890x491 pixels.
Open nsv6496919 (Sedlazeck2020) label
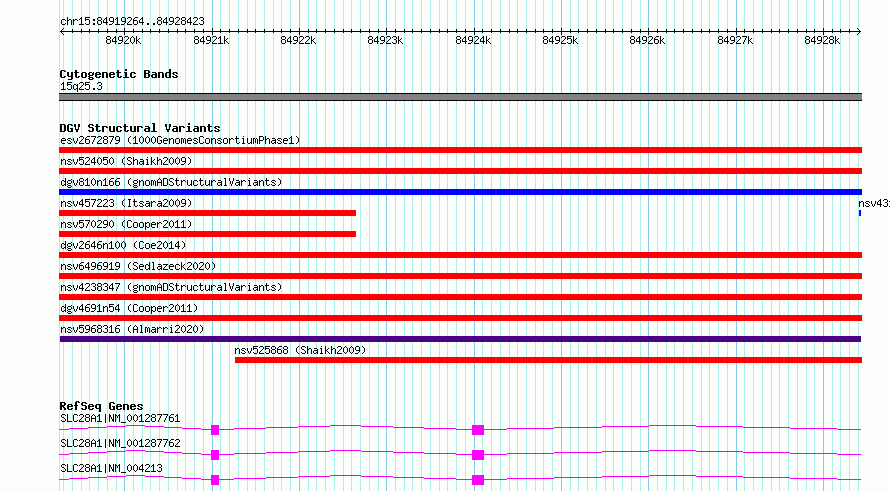coord(138,266)
